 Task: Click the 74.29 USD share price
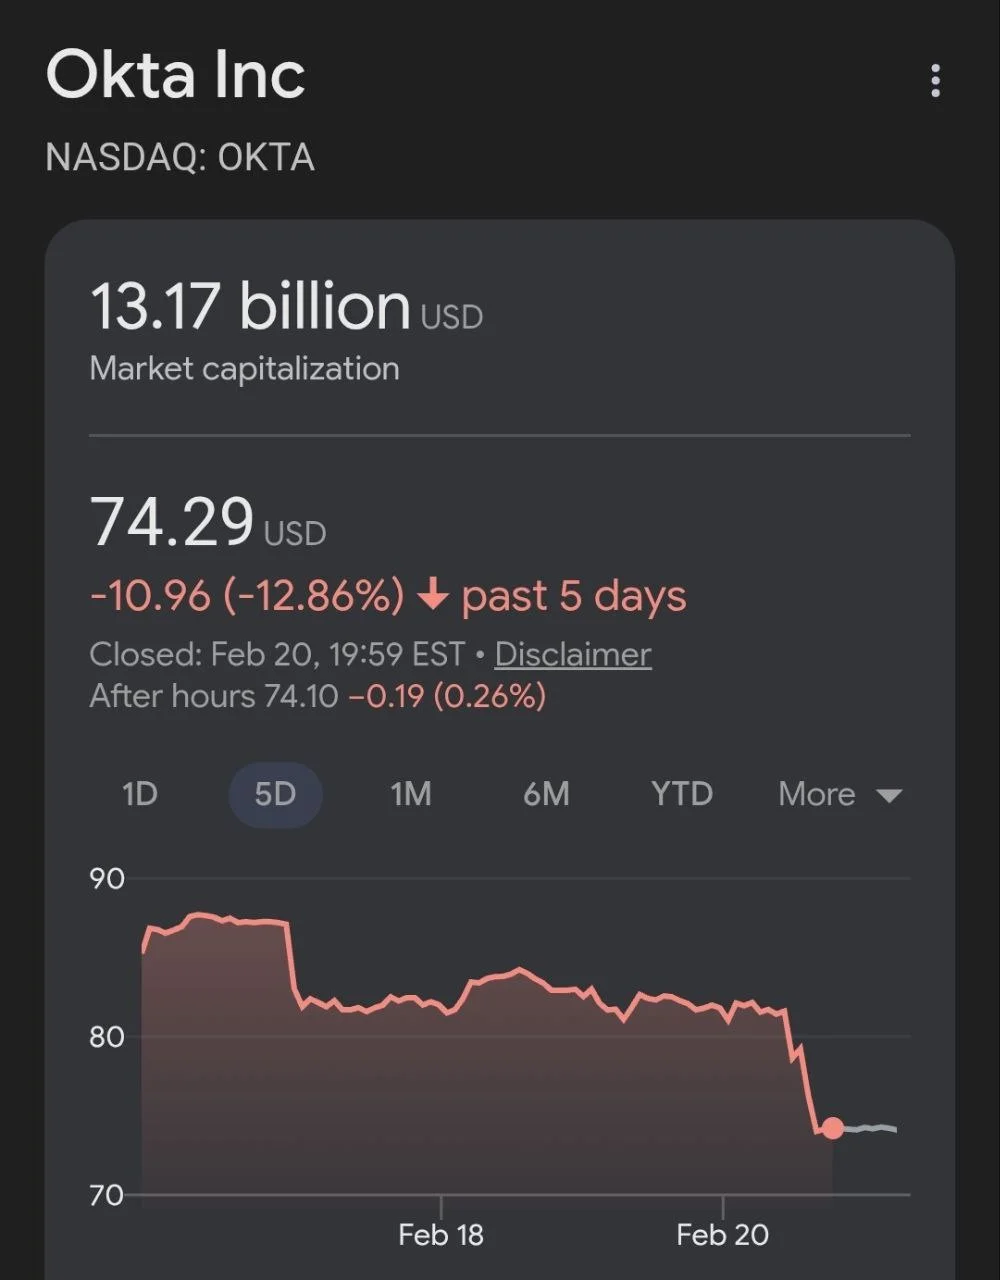tap(172, 522)
